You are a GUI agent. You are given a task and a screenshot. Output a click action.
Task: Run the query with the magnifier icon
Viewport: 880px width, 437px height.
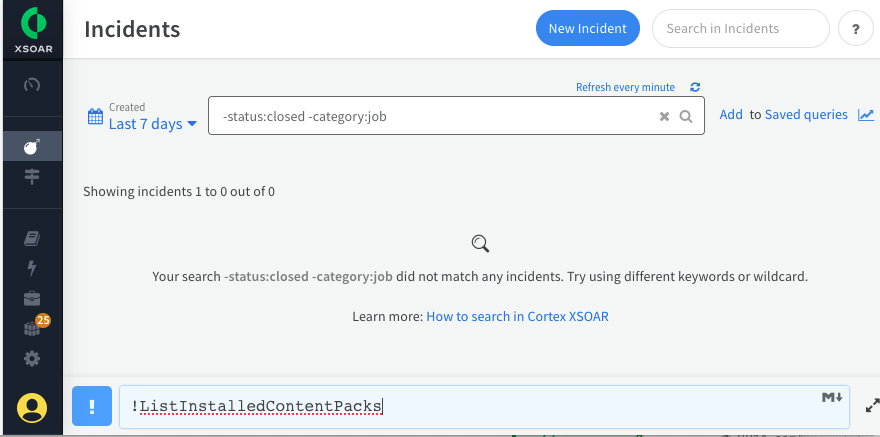pos(686,116)
